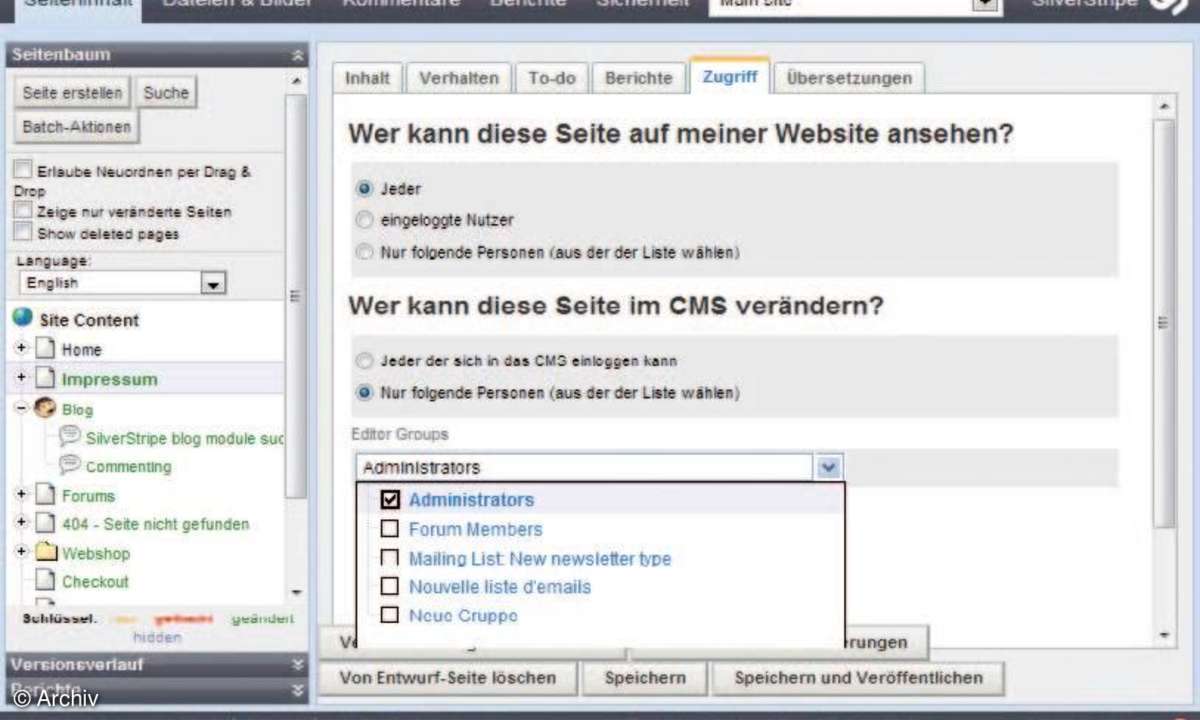
Task: Check Mailing List: New newsletter type
Action: click(x=390, y=557)
